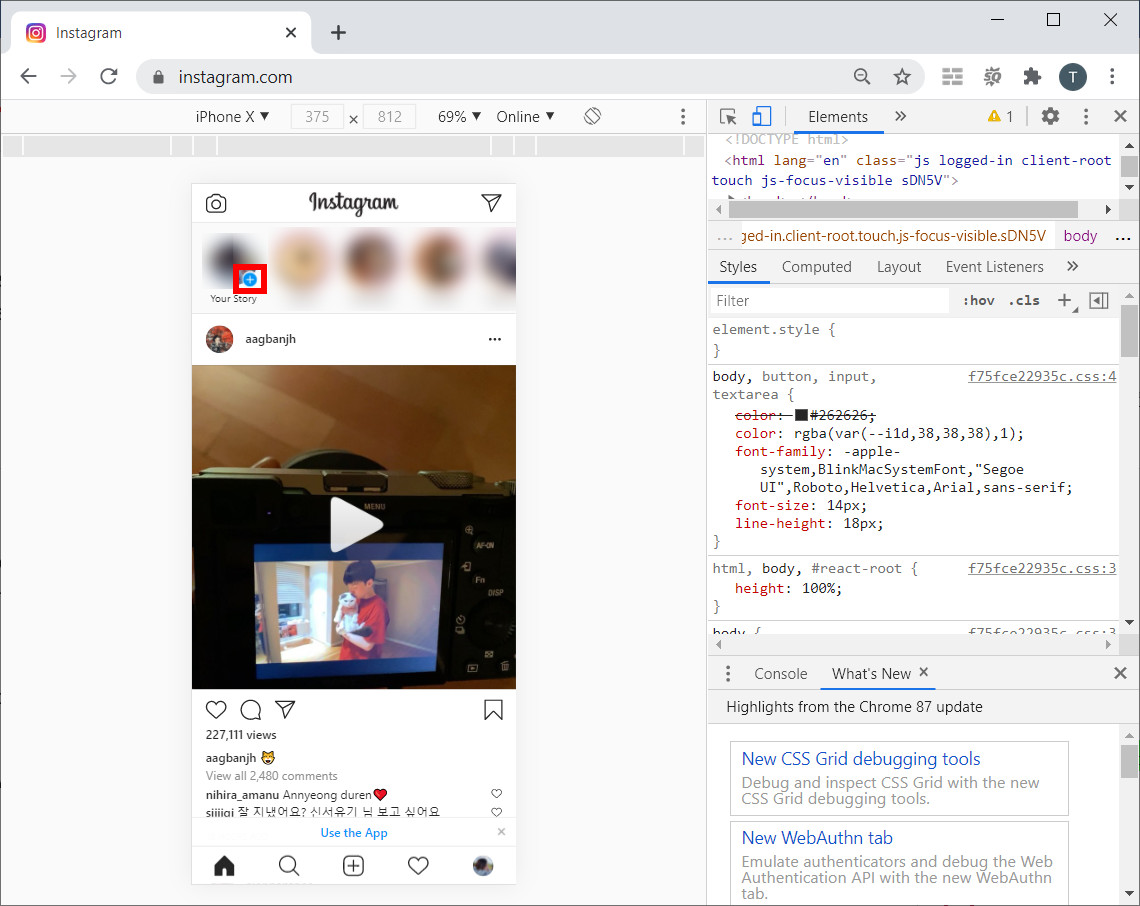Go to Instagram home tab
Screen dimensions: 1140x906
(225, 865)
